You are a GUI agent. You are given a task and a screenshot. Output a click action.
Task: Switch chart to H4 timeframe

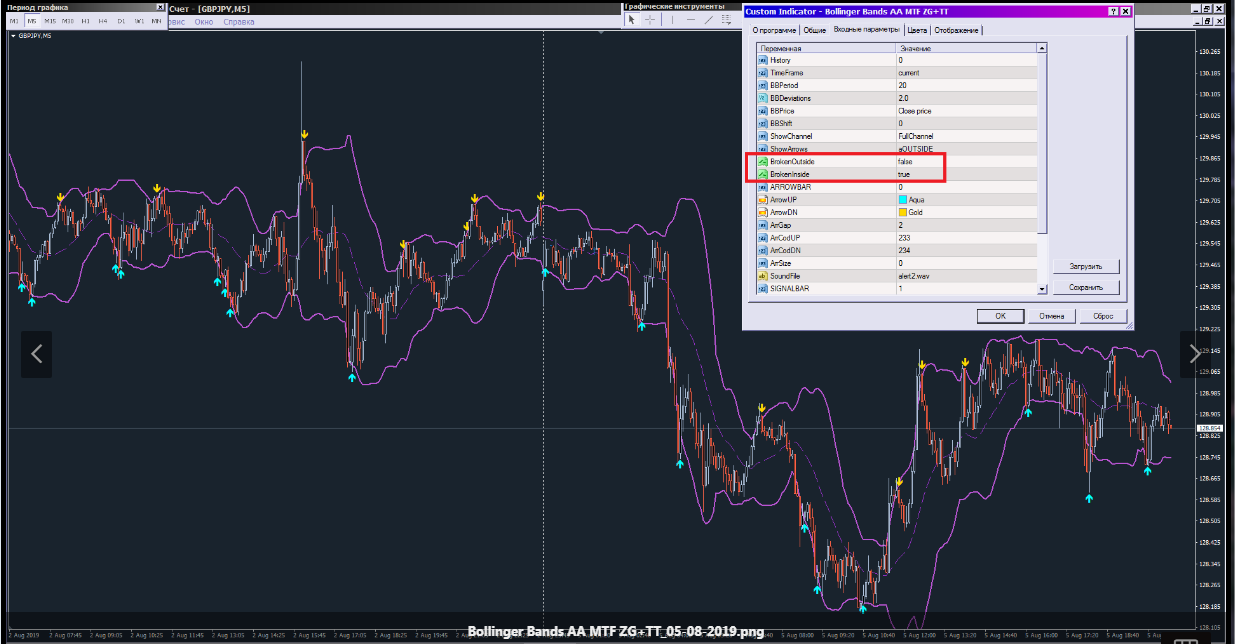click(x=103, y=20)
